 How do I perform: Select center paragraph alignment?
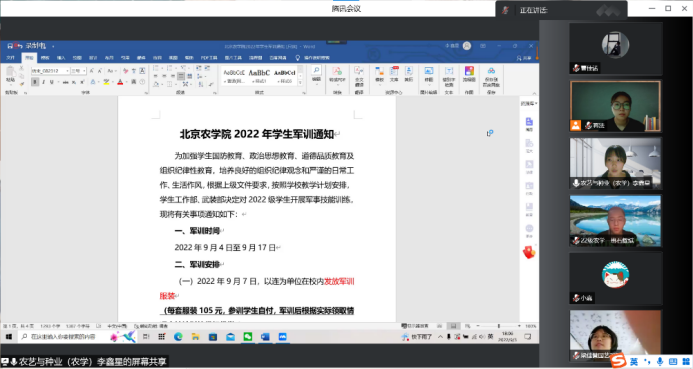point(164,76)
